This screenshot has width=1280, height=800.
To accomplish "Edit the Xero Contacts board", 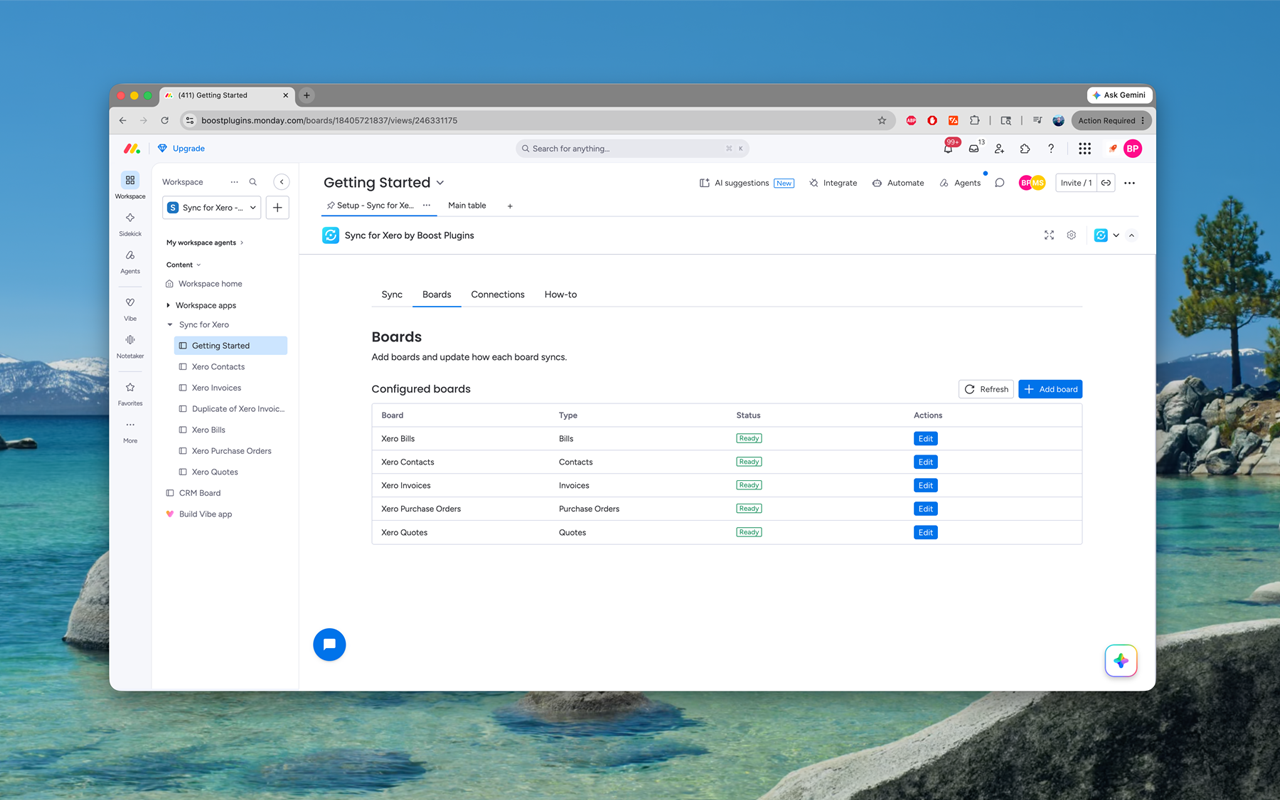I will [926, 462].
